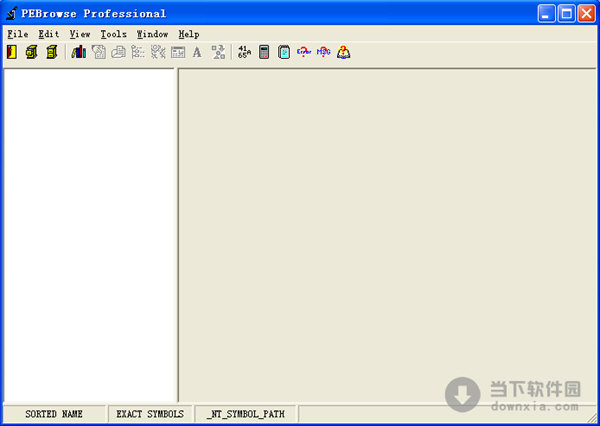Image resolution: width=600 pixels, height=426 pixels.
Task: Open the Help menu
Action: click(189, 34)
